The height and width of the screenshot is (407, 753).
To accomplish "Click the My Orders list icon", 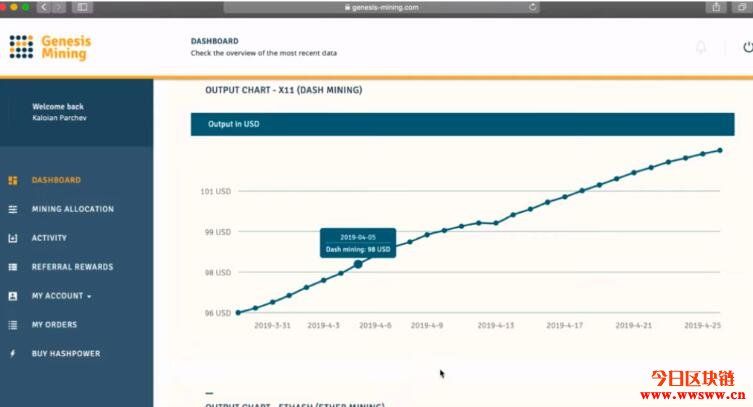I will 13,325.
